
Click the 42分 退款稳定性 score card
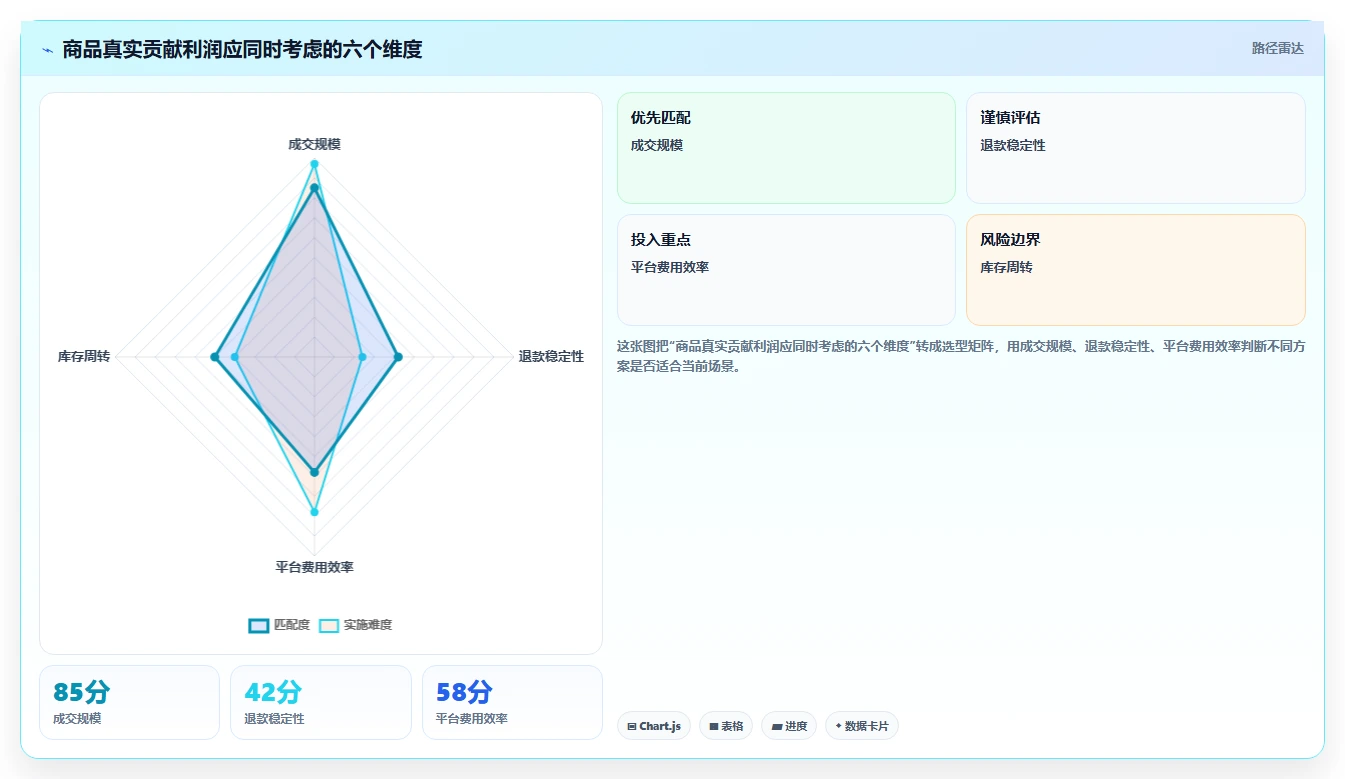point(321,702)
